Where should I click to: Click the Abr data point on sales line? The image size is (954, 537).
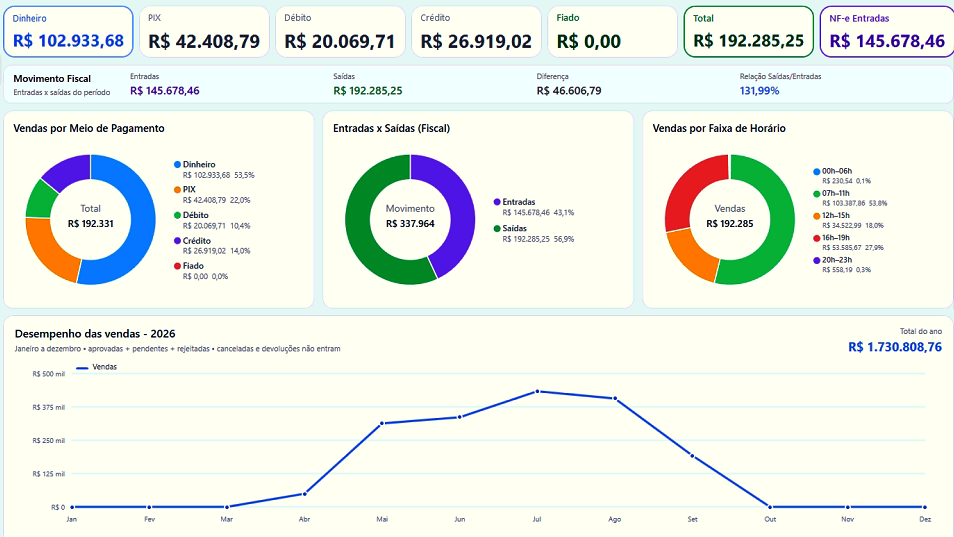click(304, 494)
